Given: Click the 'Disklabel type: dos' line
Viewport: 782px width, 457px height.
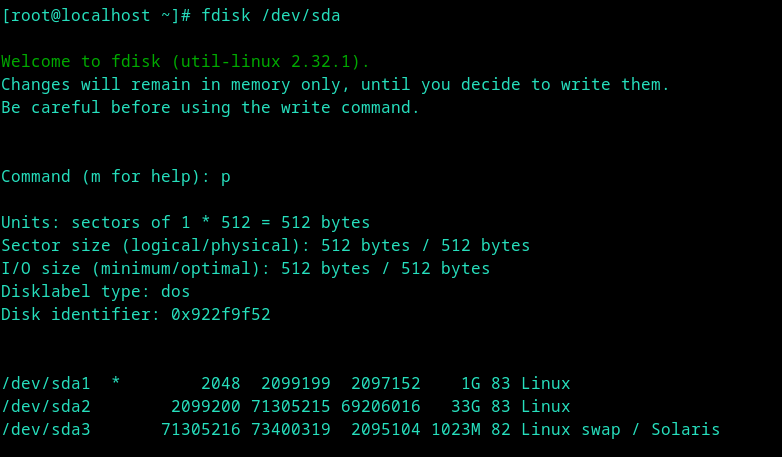Looking at the screenshot, I should [x=96, y=291].
